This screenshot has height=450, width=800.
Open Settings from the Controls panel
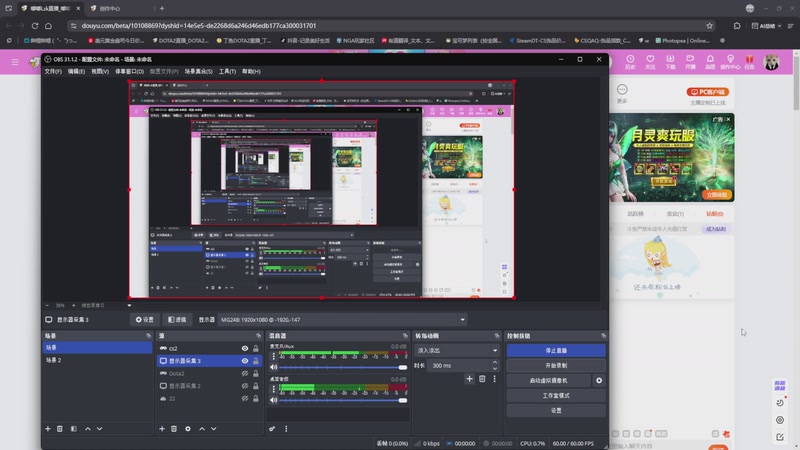[x=556, y=410]
